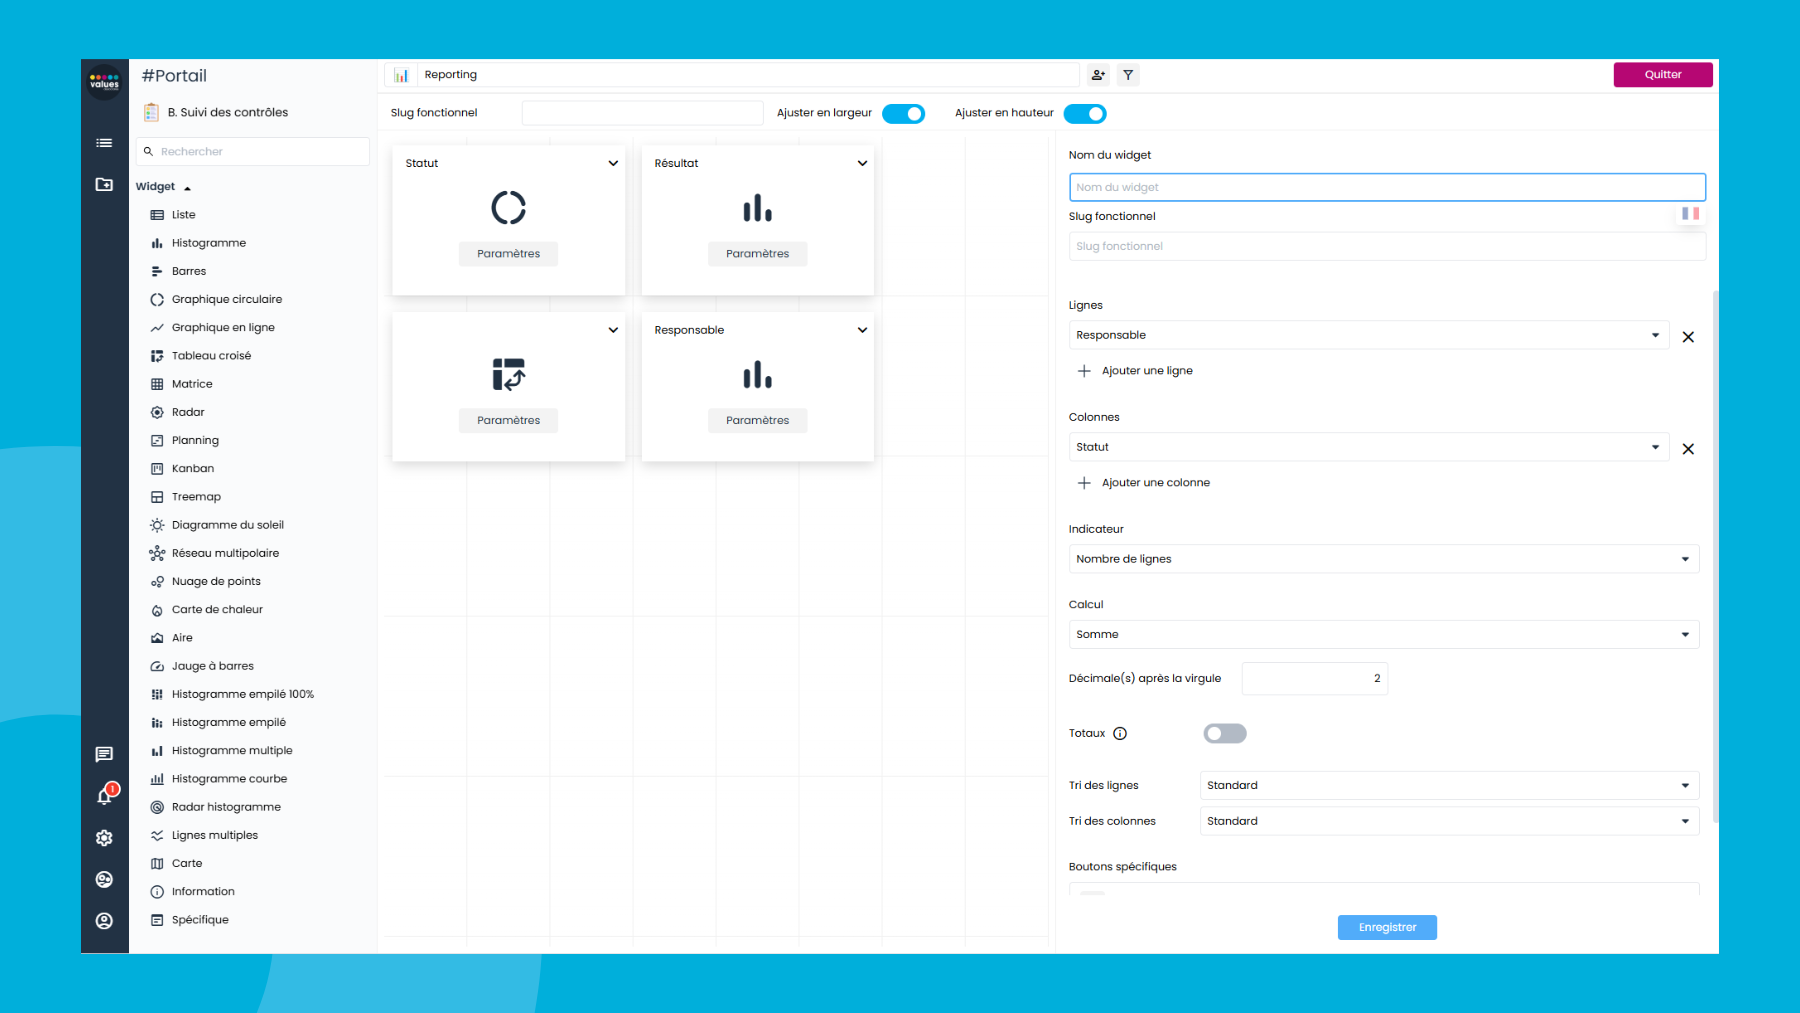This screenshot has width=1800, height=1013.
Task: Enable the Totaux toggle
Action: [x=1224, y=733]
